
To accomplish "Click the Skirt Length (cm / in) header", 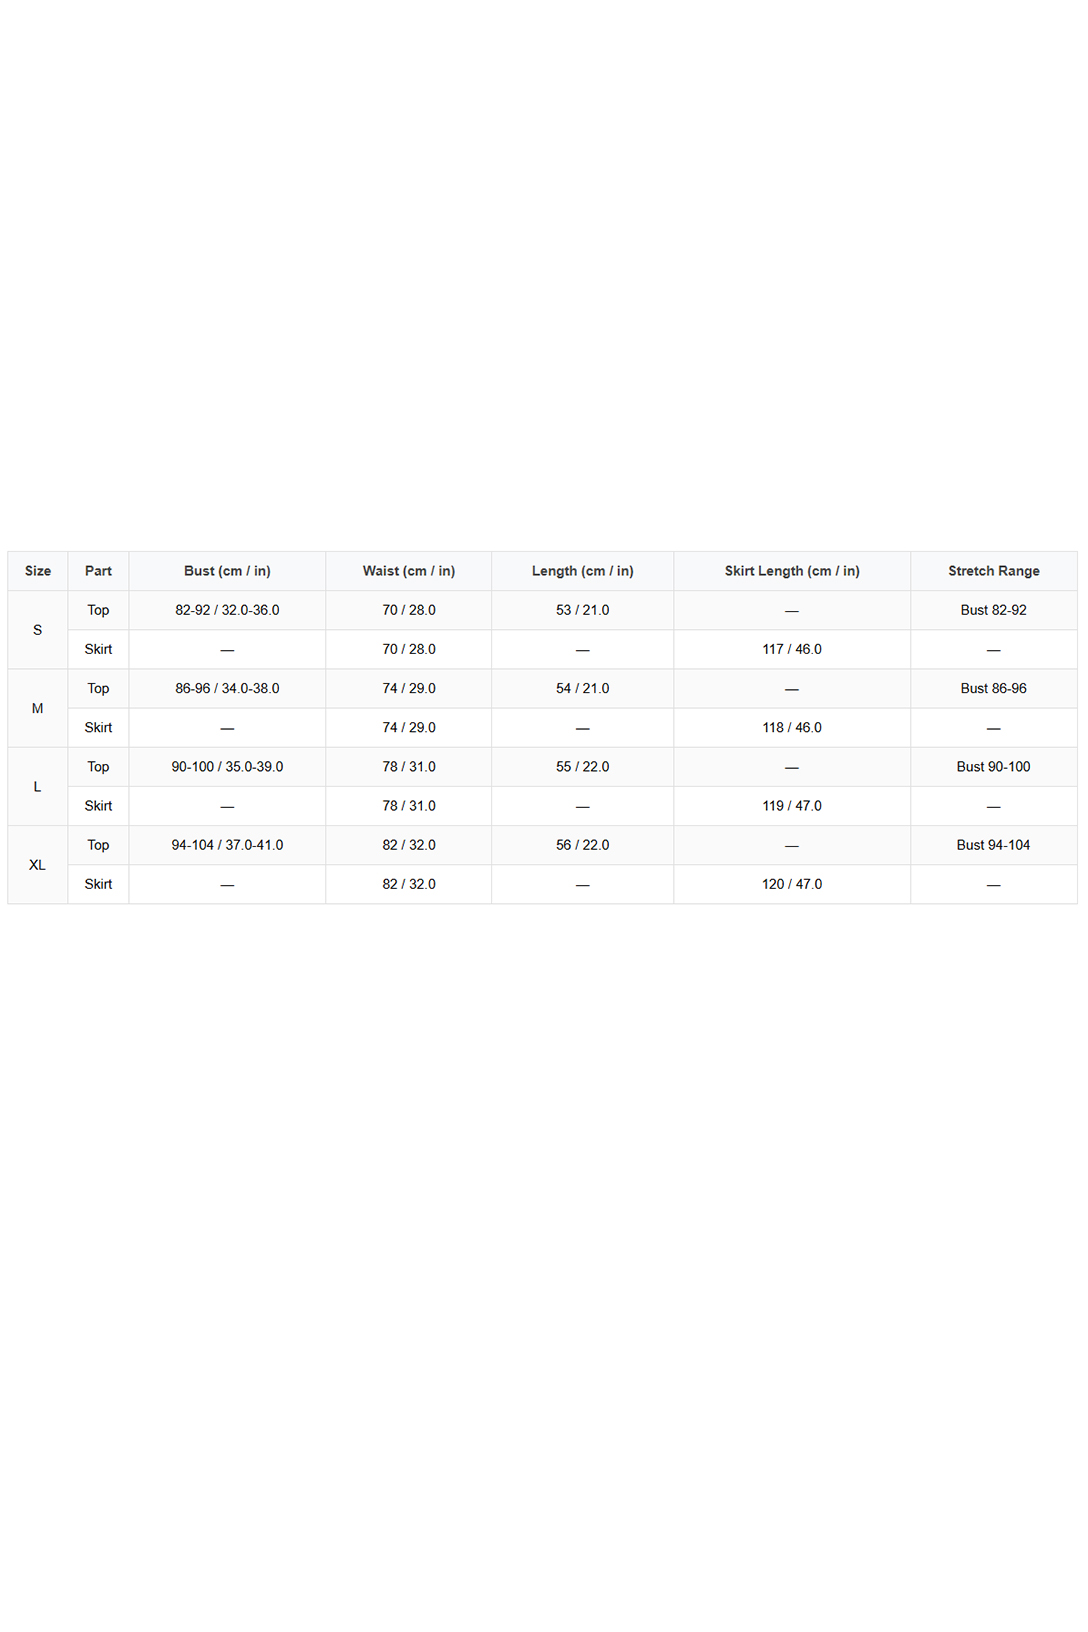I will click(792, 571).
